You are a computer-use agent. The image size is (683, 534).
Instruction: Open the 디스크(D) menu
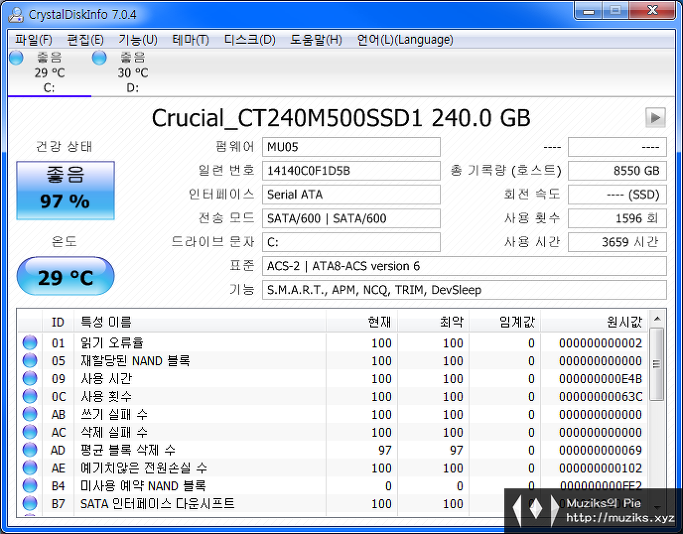click(250, 40)
